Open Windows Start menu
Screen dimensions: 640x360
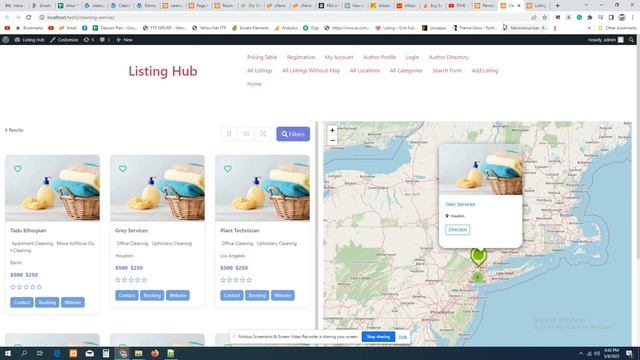coord(8,353)
